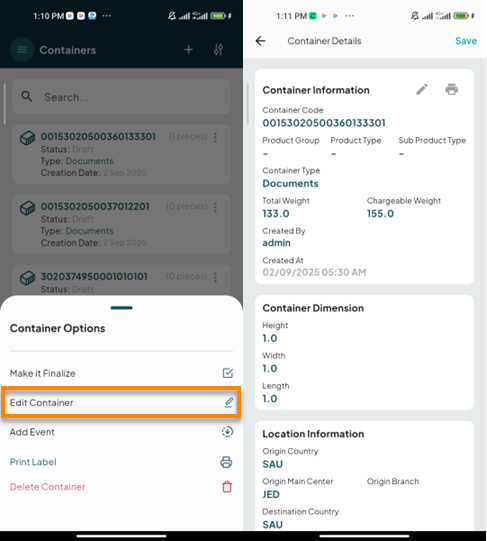Tap the checkbox icon next to Make it Finalize
This screenshot has width=487, height=541.
pos(228,373)
